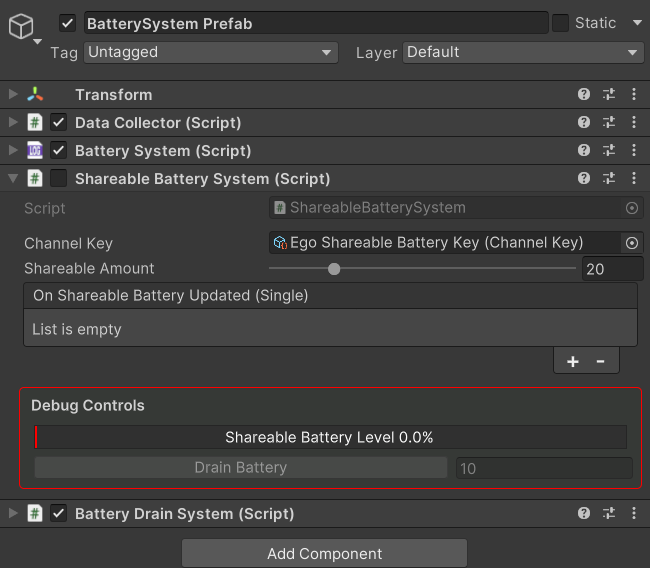Click the List is empty text
This screenshot has height=568, width=650.
click(77, 330)
